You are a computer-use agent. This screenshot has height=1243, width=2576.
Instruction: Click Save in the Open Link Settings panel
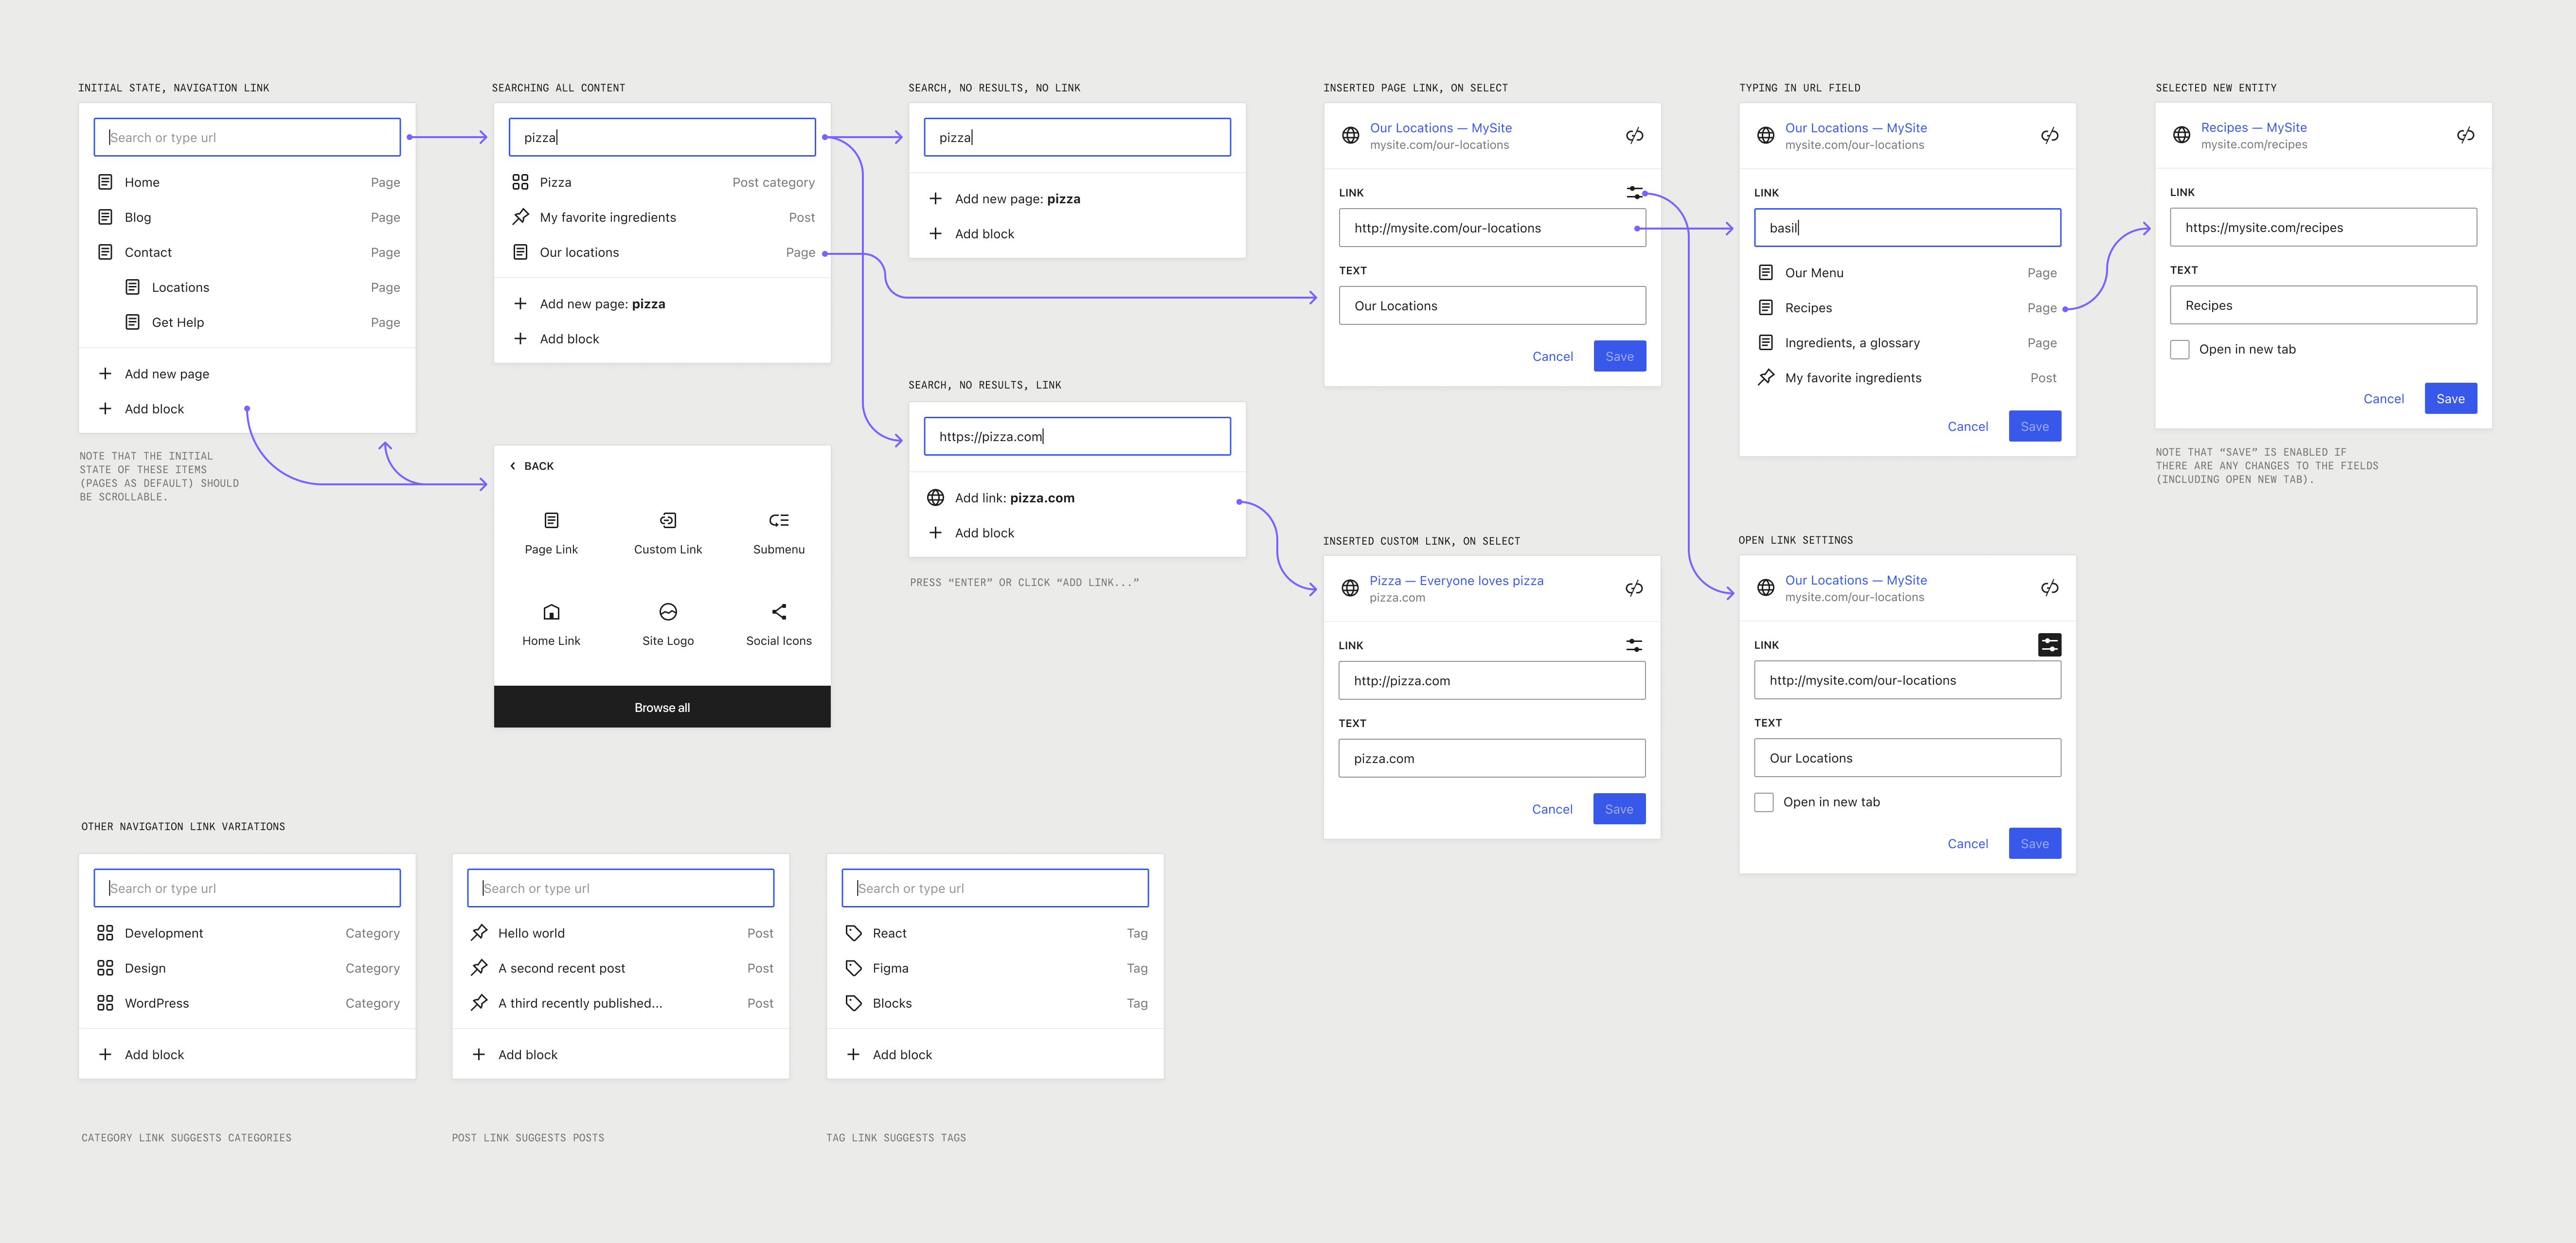point(2035,843)
